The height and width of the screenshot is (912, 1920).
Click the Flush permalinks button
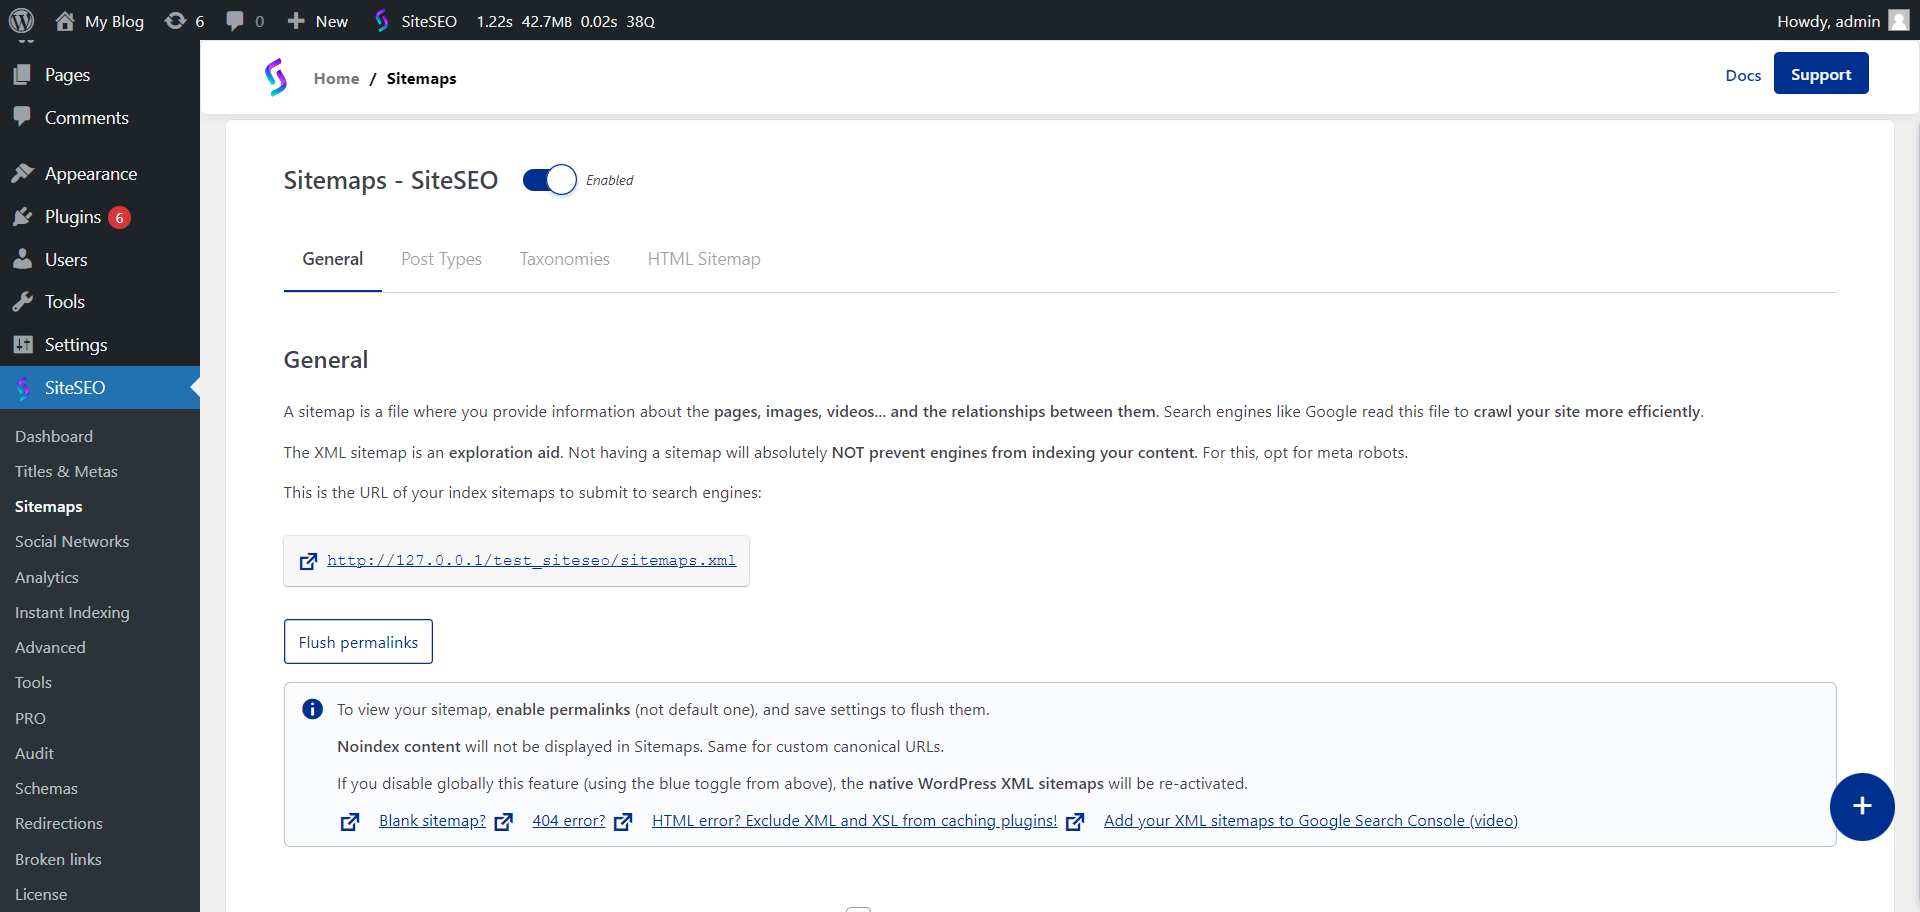[x=358, y=641]
